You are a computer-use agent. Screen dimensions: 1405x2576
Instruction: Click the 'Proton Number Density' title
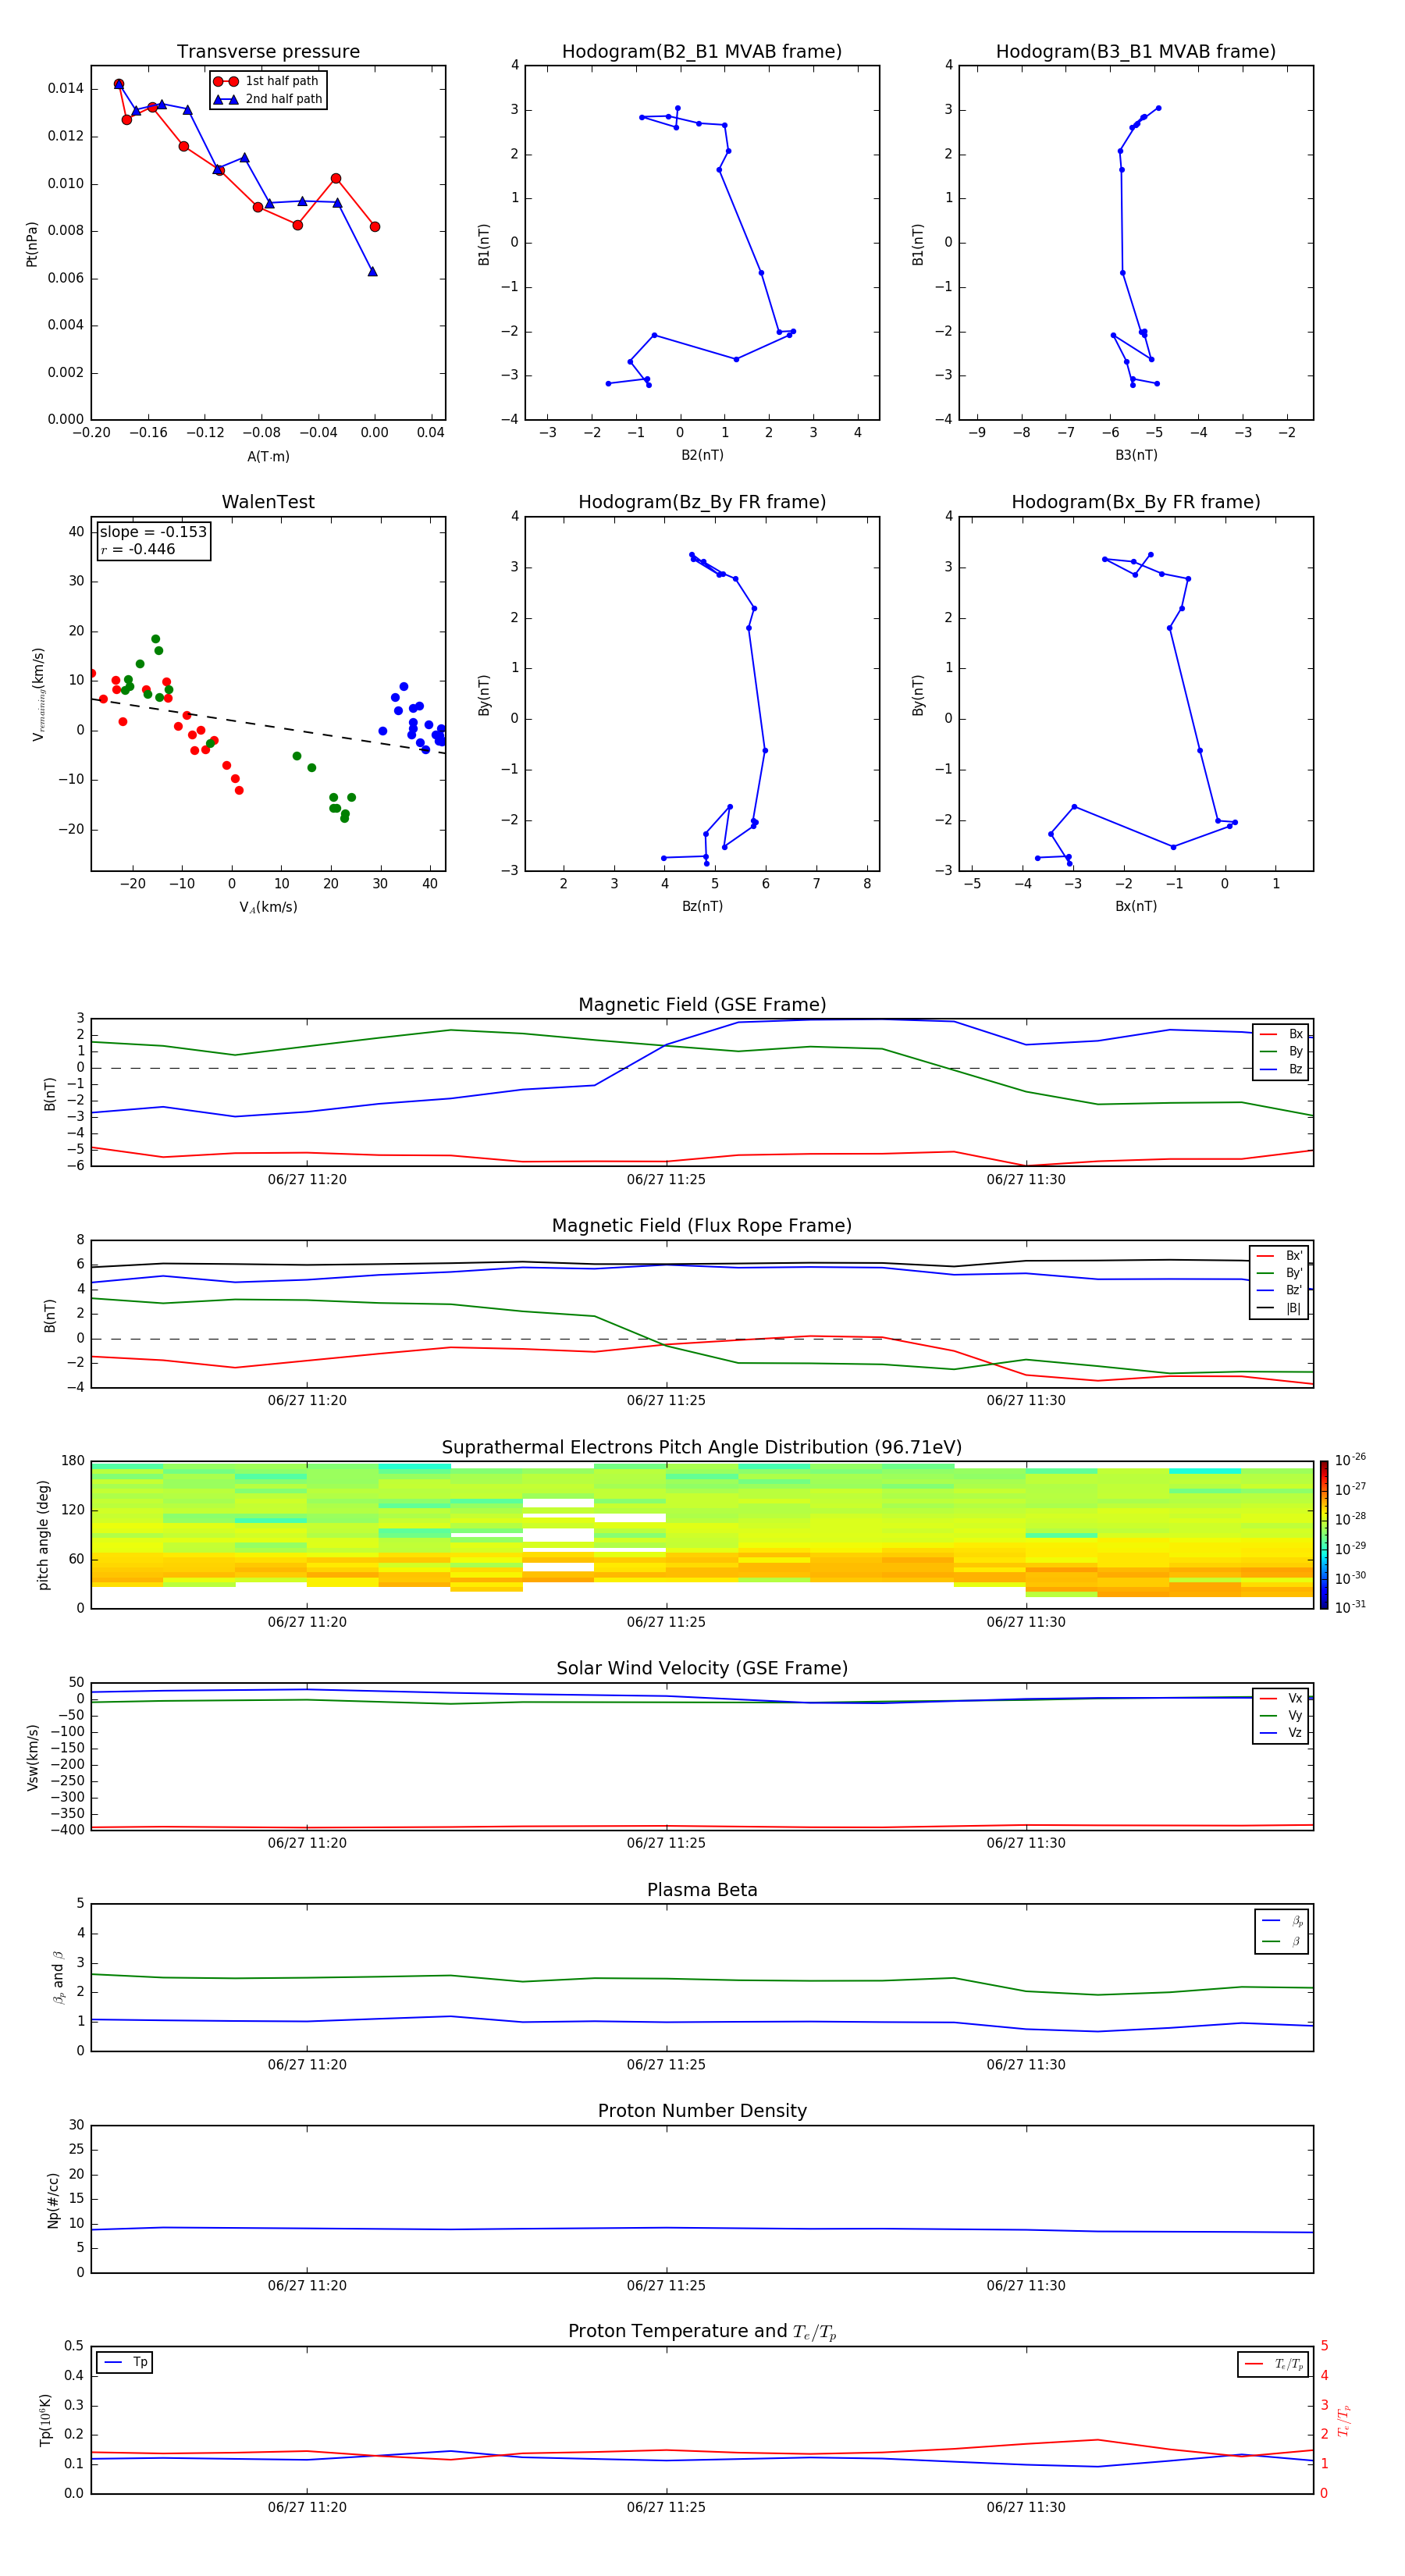[x=702, y=2111]
